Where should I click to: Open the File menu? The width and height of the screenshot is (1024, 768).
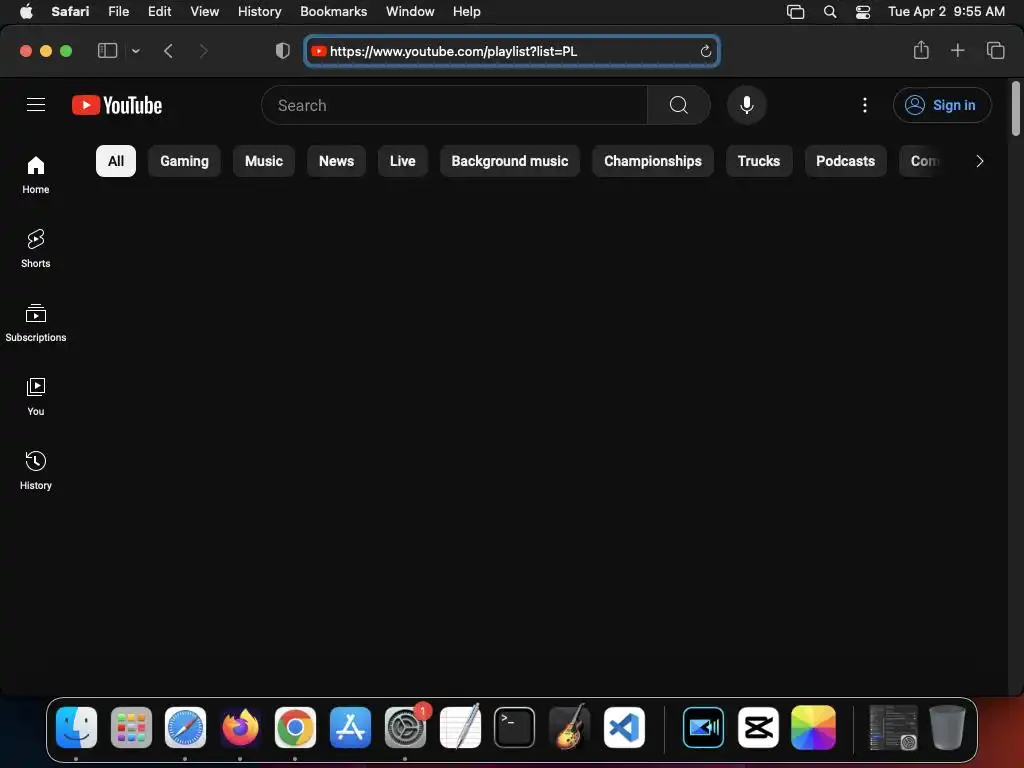(118, 11)
